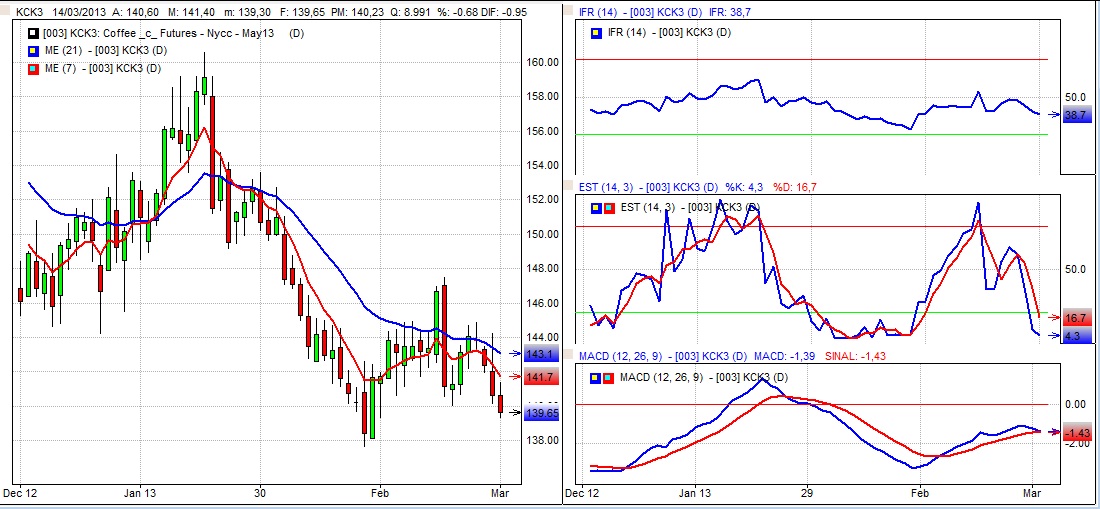Click the blue %K square in EST legend

tap(597, 207)
